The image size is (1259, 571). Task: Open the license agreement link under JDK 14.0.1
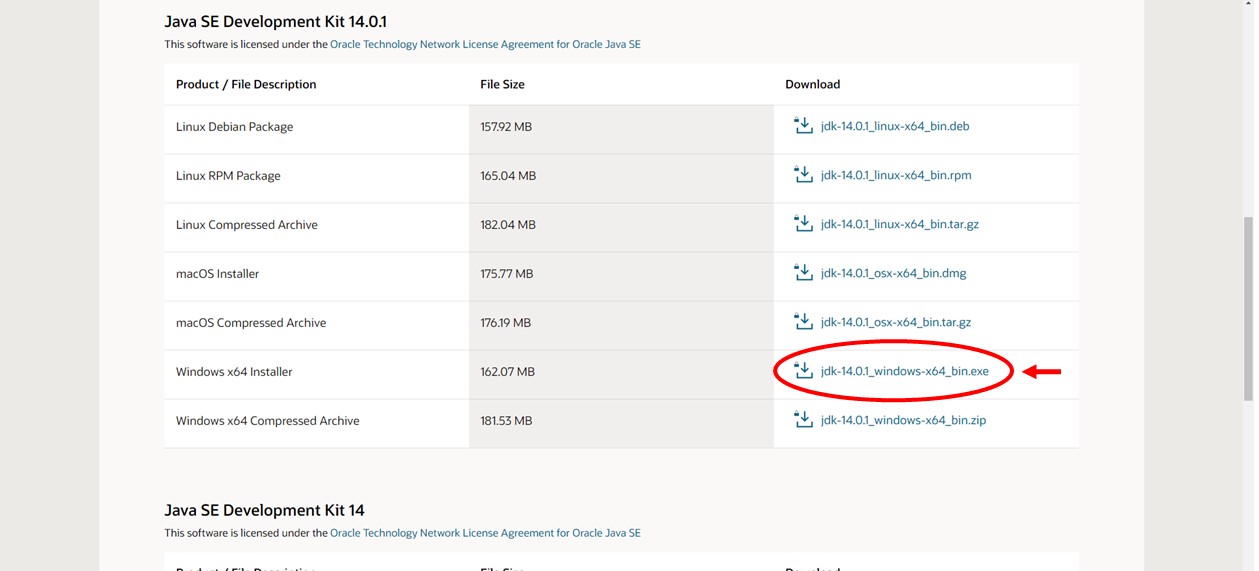tap(485, 45)
